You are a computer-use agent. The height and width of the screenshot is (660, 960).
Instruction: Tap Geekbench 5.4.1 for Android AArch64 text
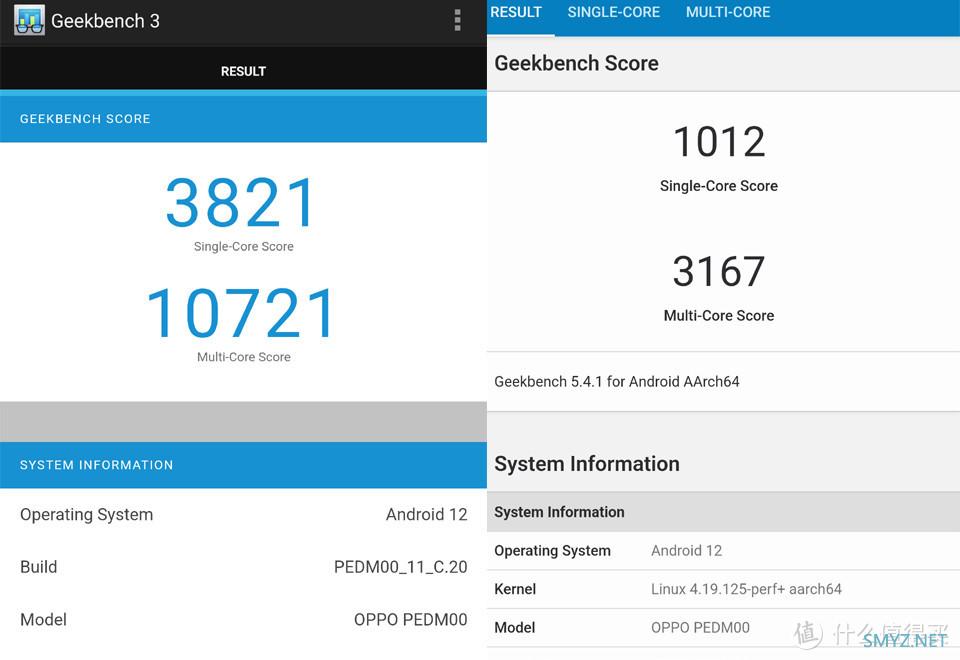click(617, 381)
